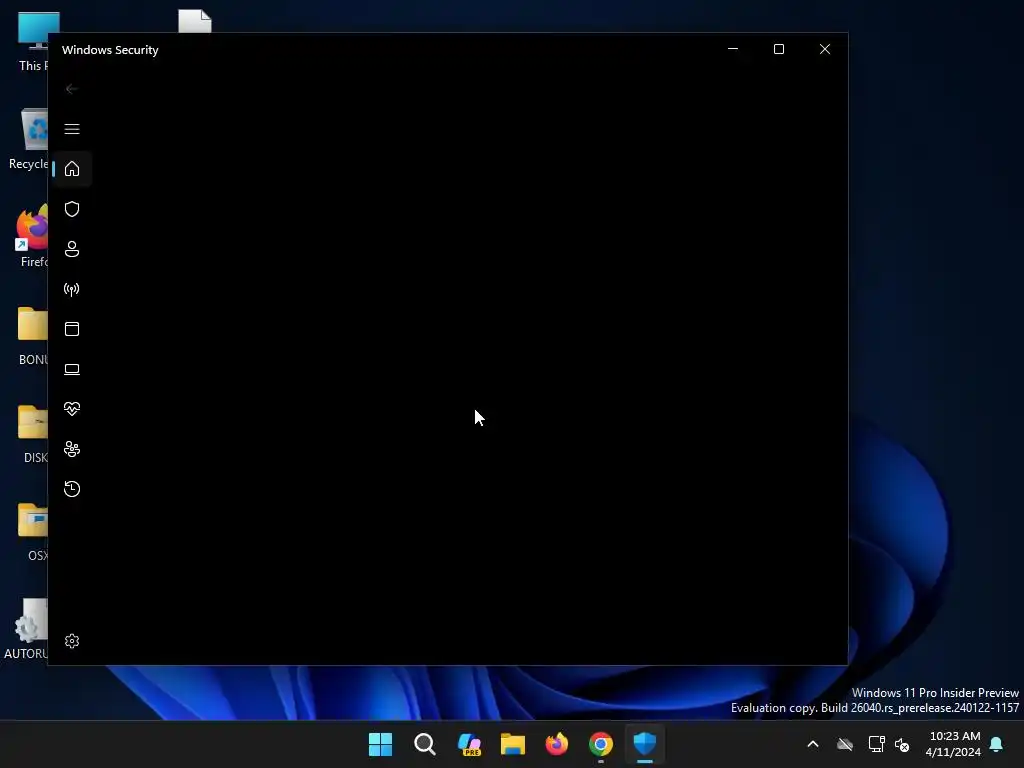Minimize the Windows Security window
1024x768 pixels.
(733, 49)
